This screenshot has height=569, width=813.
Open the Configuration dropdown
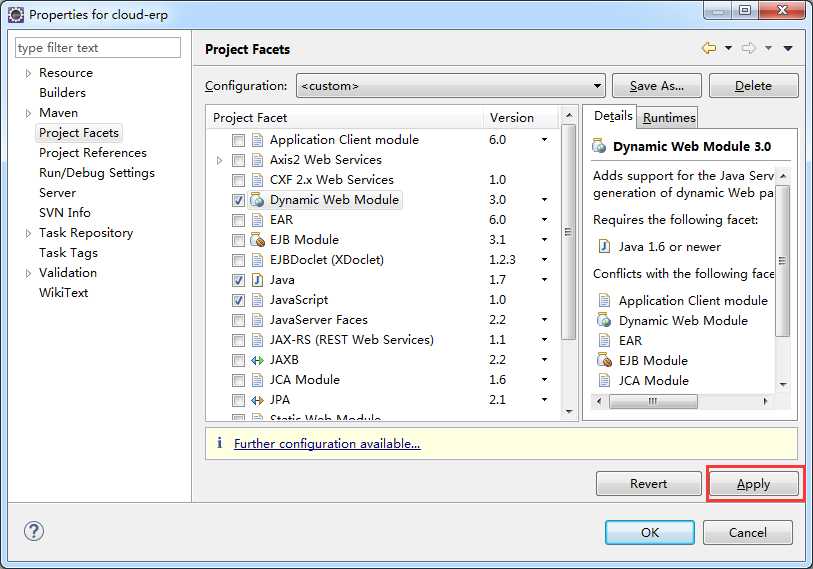[450, 86]
